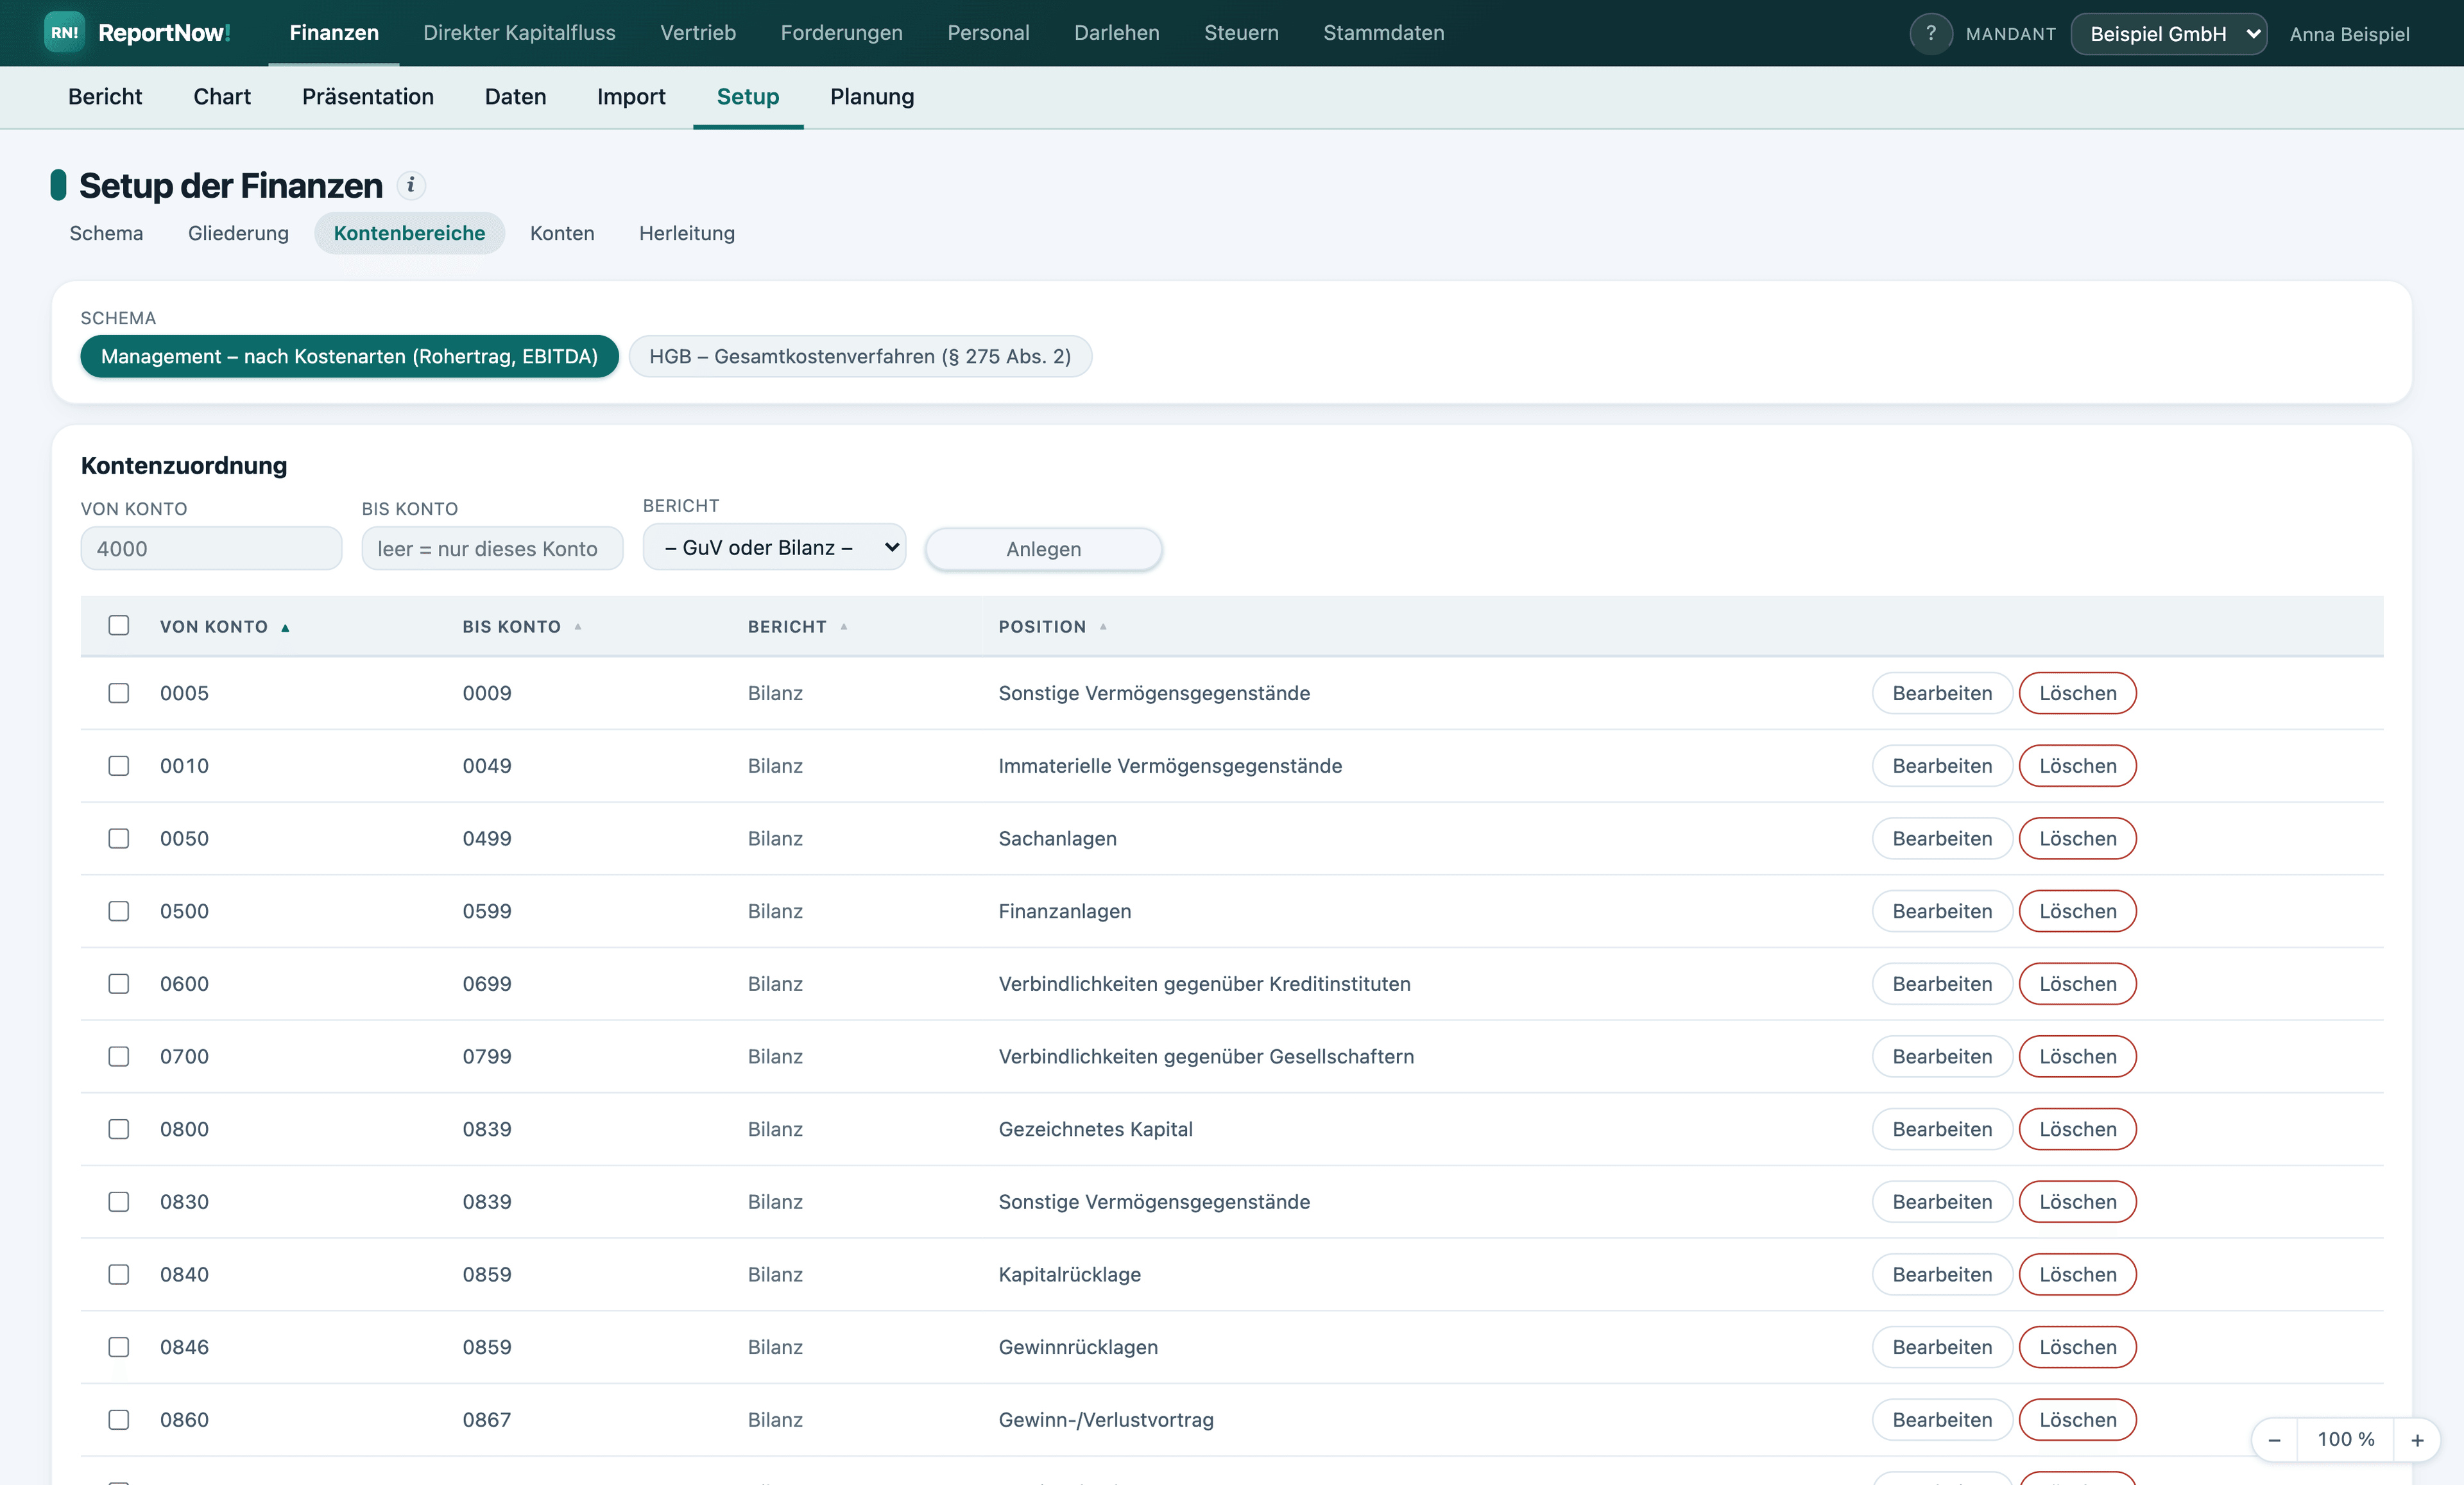
Task: Click the 100 % zoom level display
Action: coord(2345,1439)
